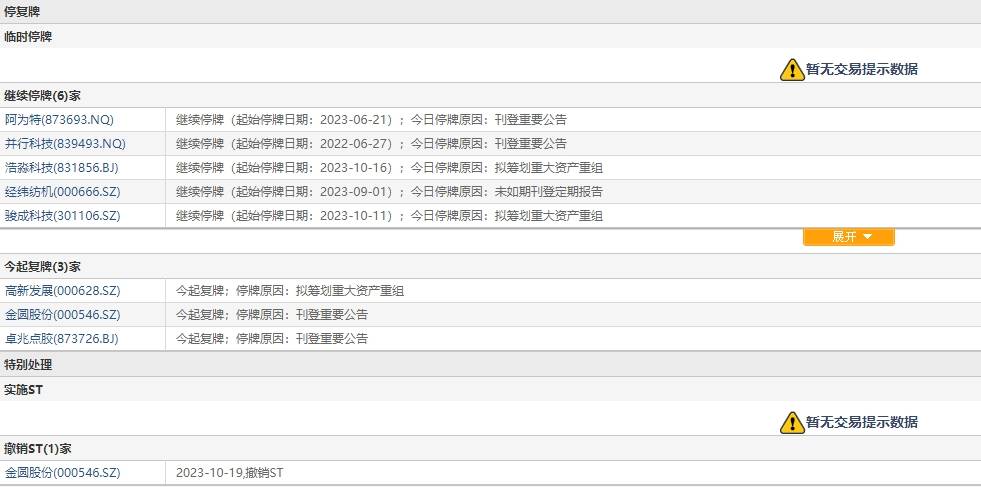Select the 临时停牌 subsection header
Screen dimensions: 981x487
click(28, 36)
